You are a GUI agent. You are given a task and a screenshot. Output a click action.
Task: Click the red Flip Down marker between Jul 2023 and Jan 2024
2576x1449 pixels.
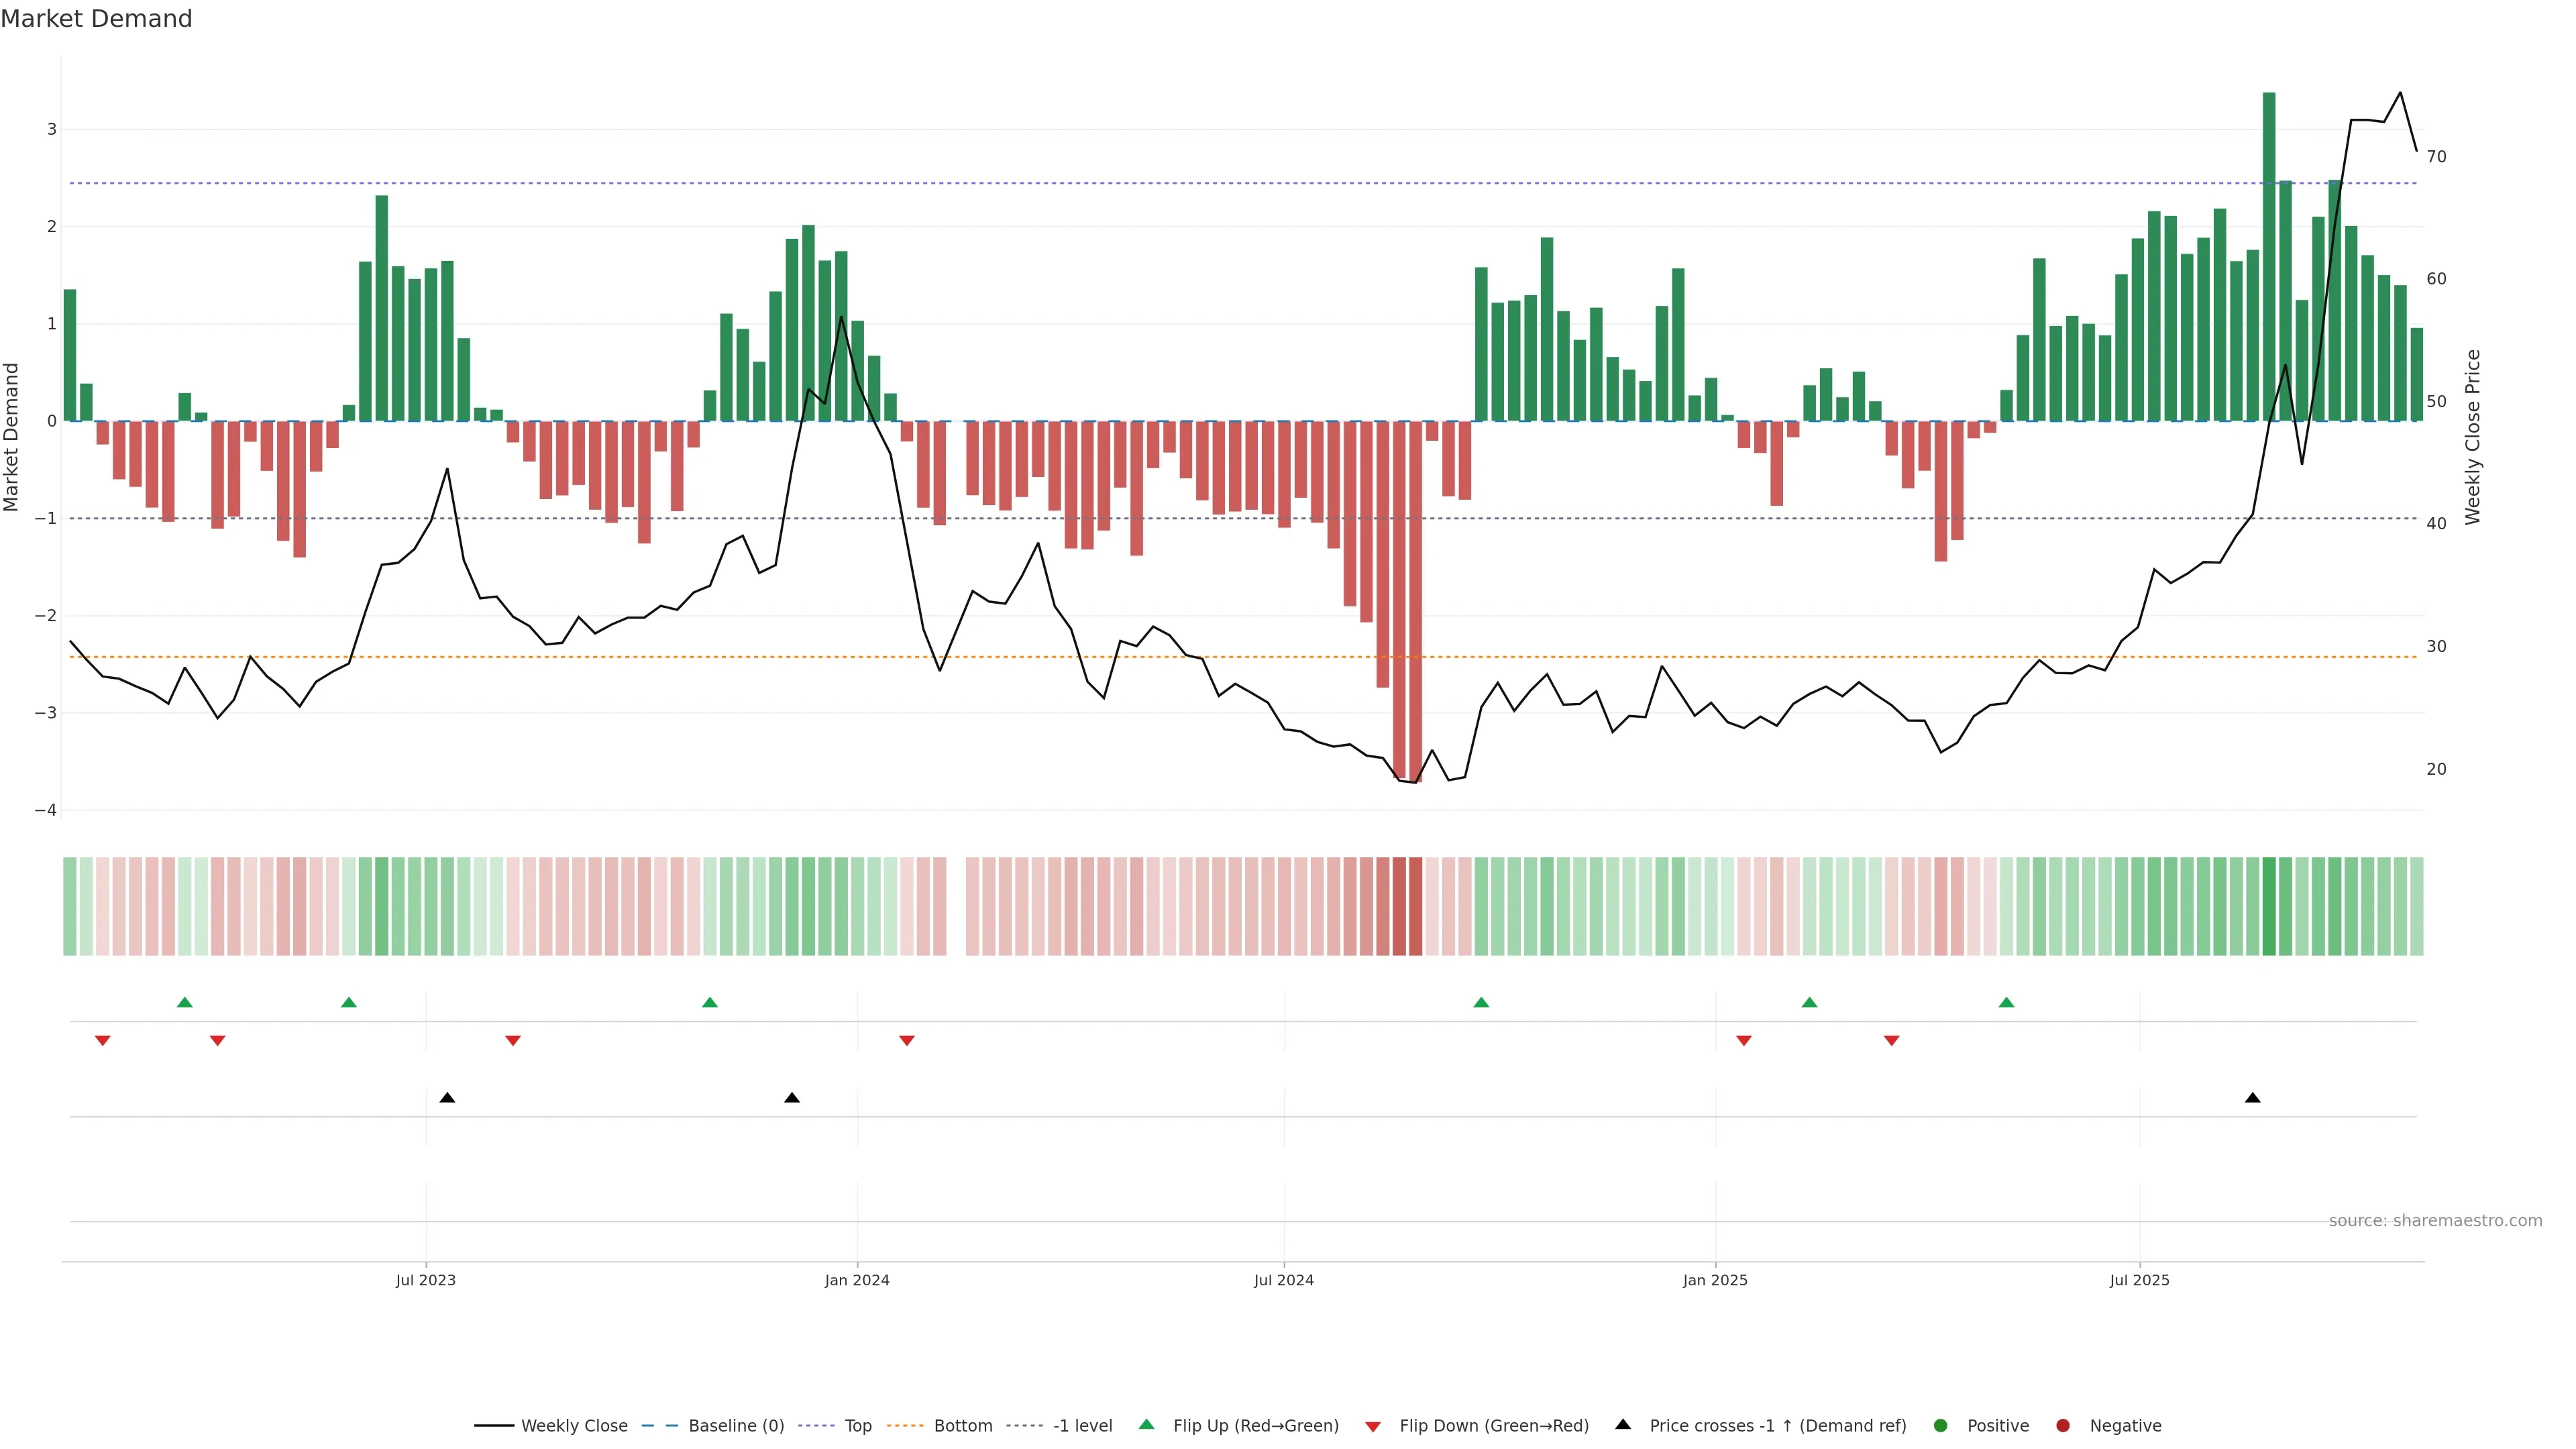point(513,1041)
